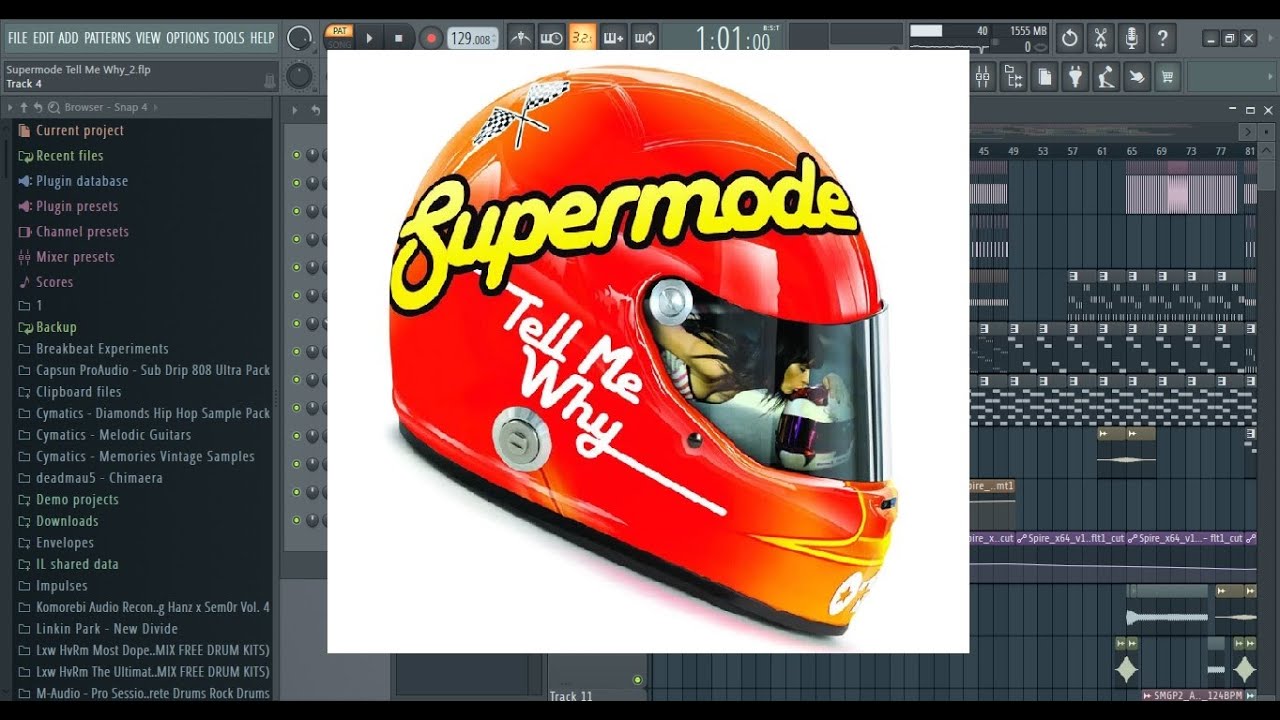Mute the topmost channel via its green LED
Screen dimensions: 1280x720
click(x=296, y=155)
